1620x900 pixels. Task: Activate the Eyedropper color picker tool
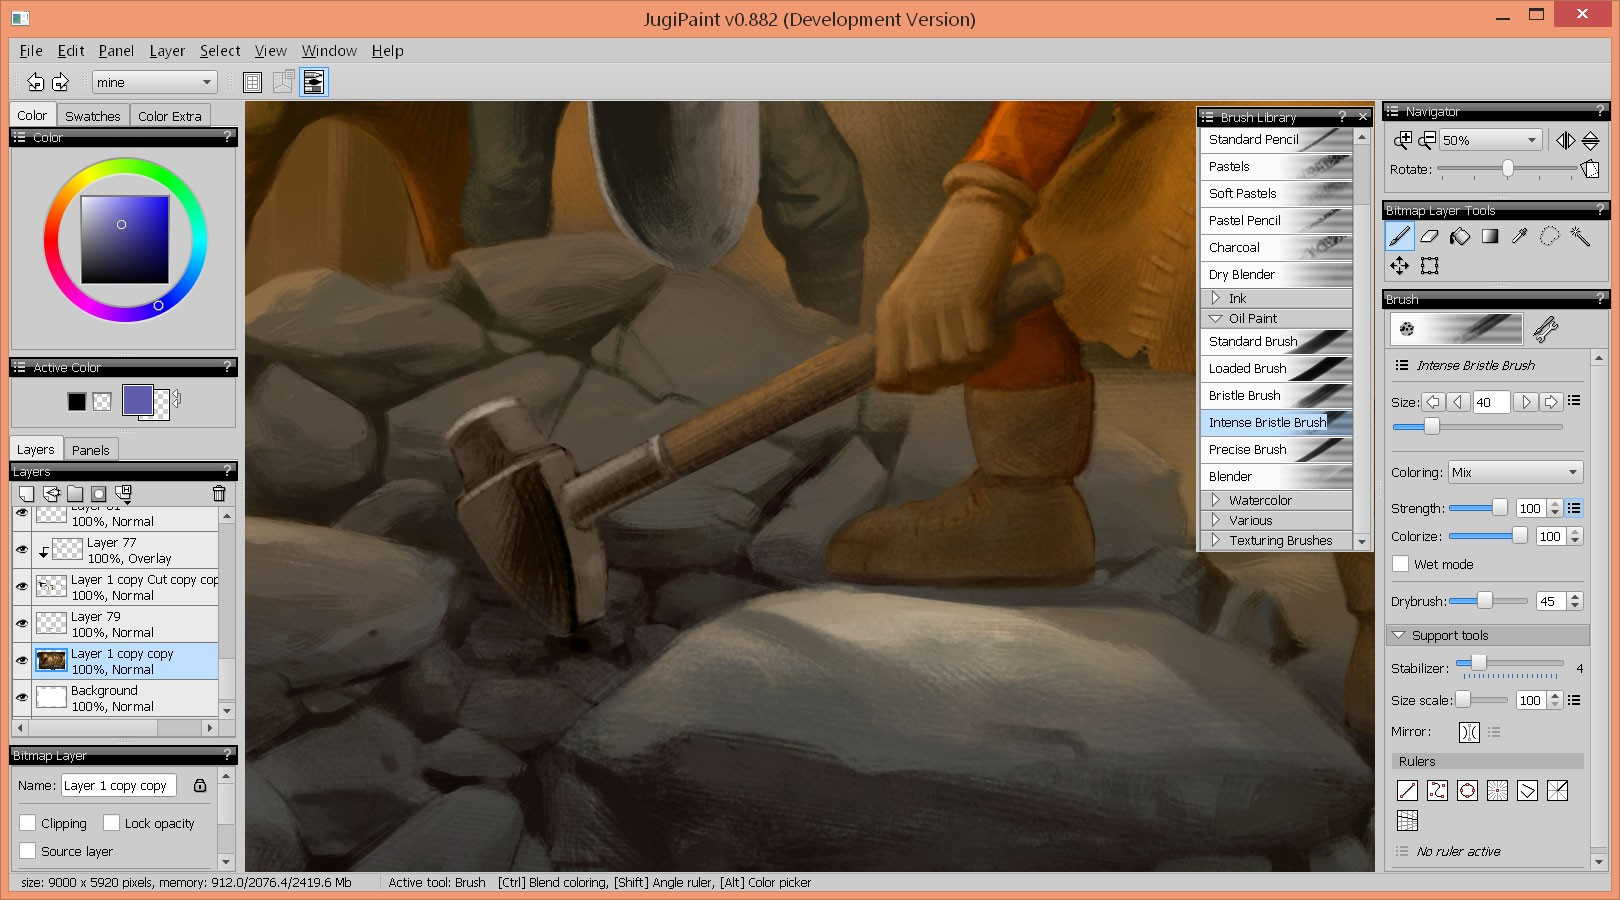(1519, 236)
